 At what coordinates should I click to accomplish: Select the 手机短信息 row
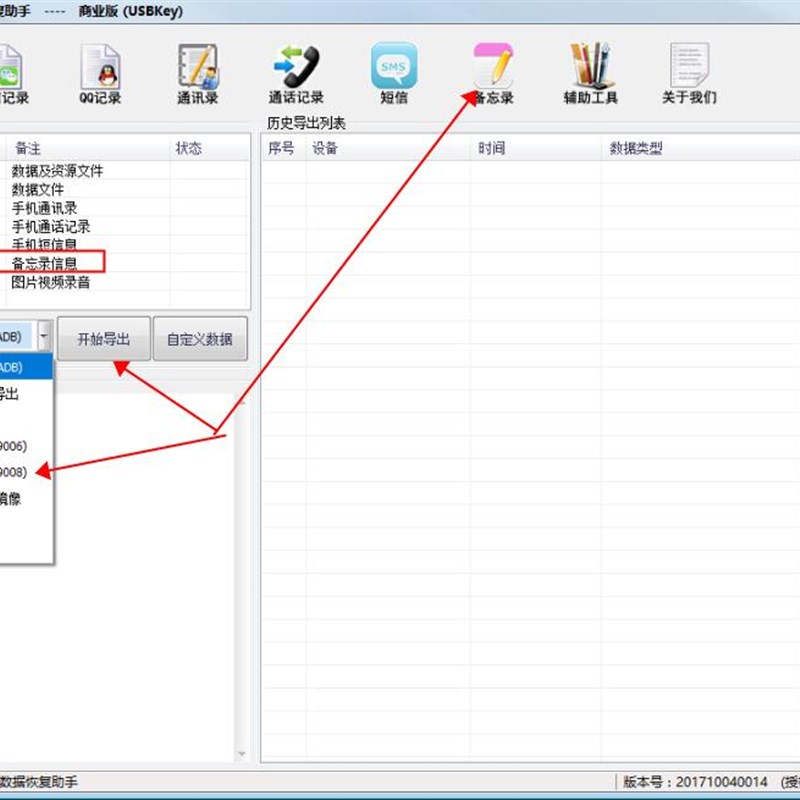click(x=125, y=244)
